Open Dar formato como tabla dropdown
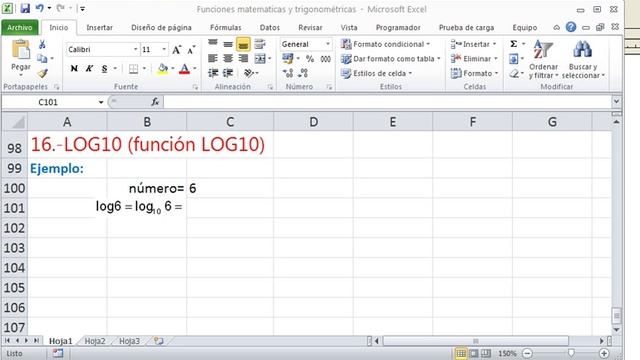This screenshot has width=640, height=360. click(391, 59)
